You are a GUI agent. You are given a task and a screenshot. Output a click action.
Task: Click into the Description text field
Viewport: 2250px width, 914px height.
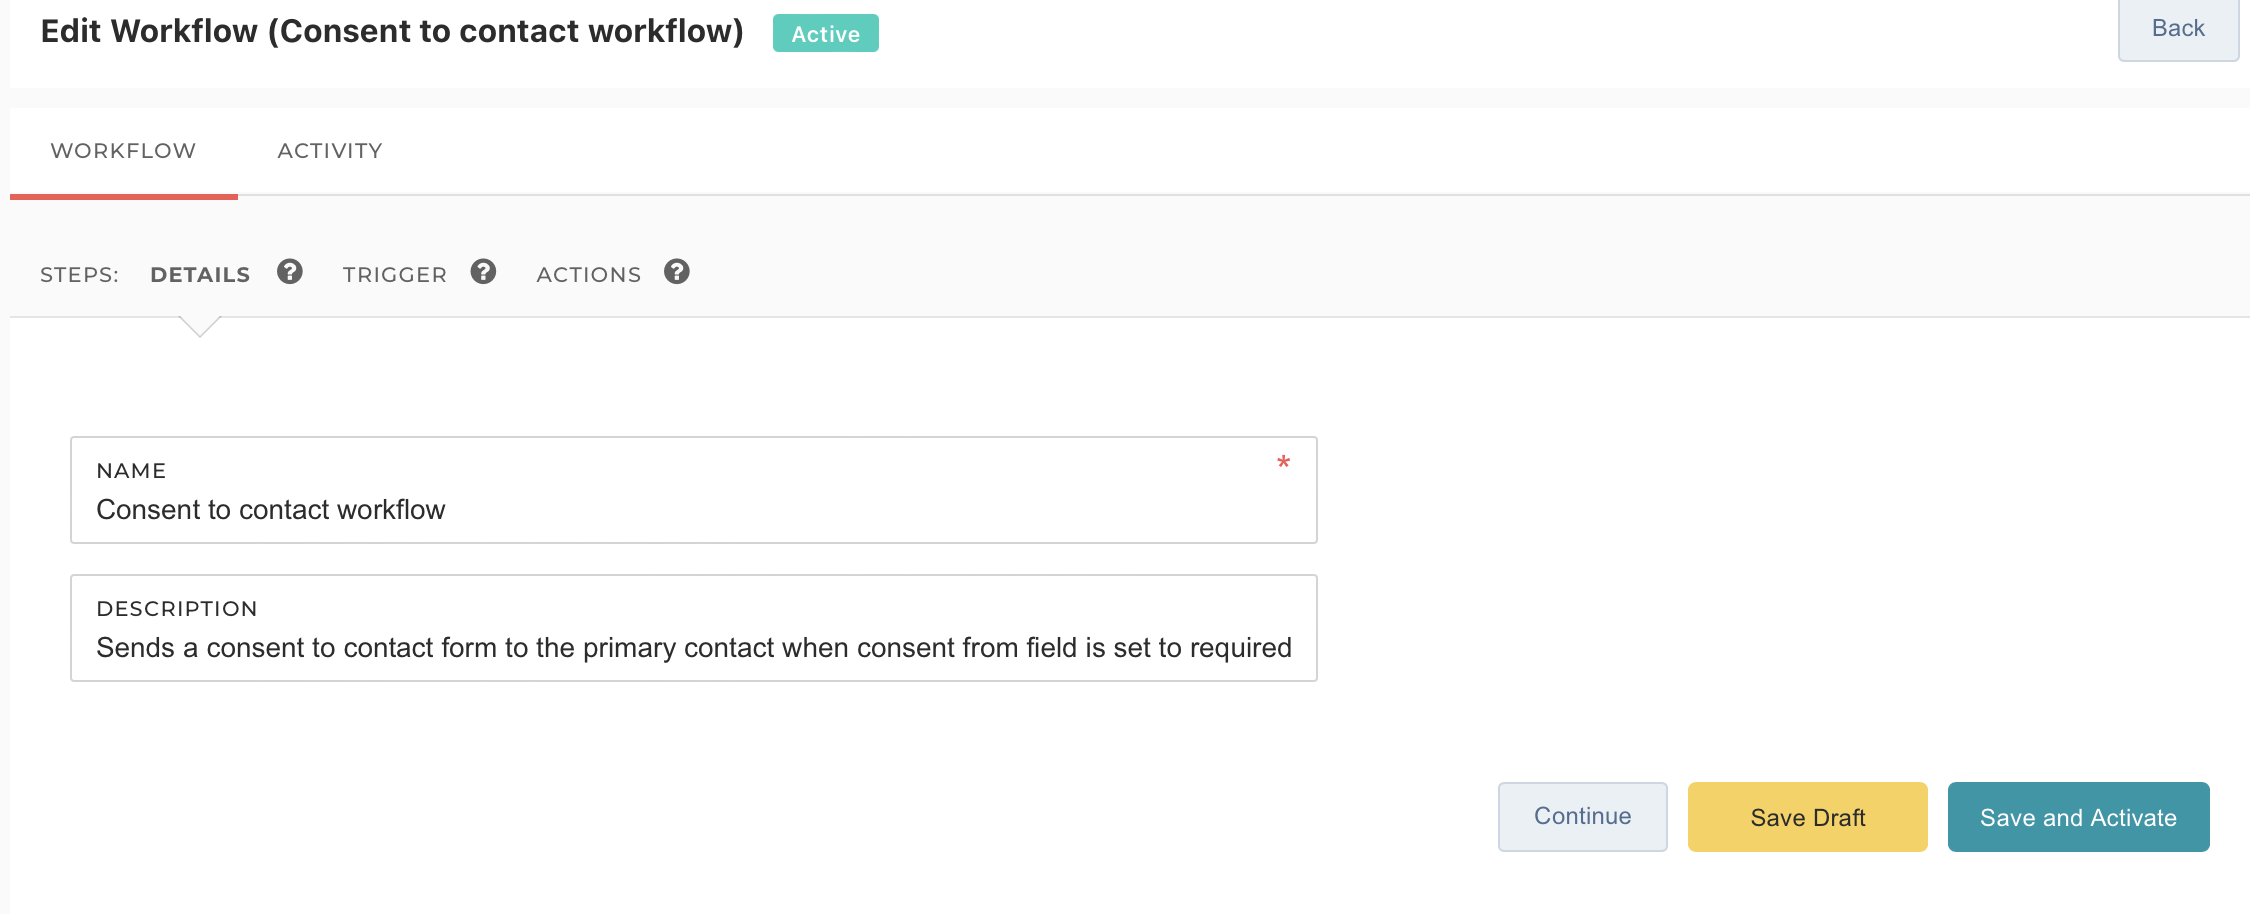click(693, 648)
